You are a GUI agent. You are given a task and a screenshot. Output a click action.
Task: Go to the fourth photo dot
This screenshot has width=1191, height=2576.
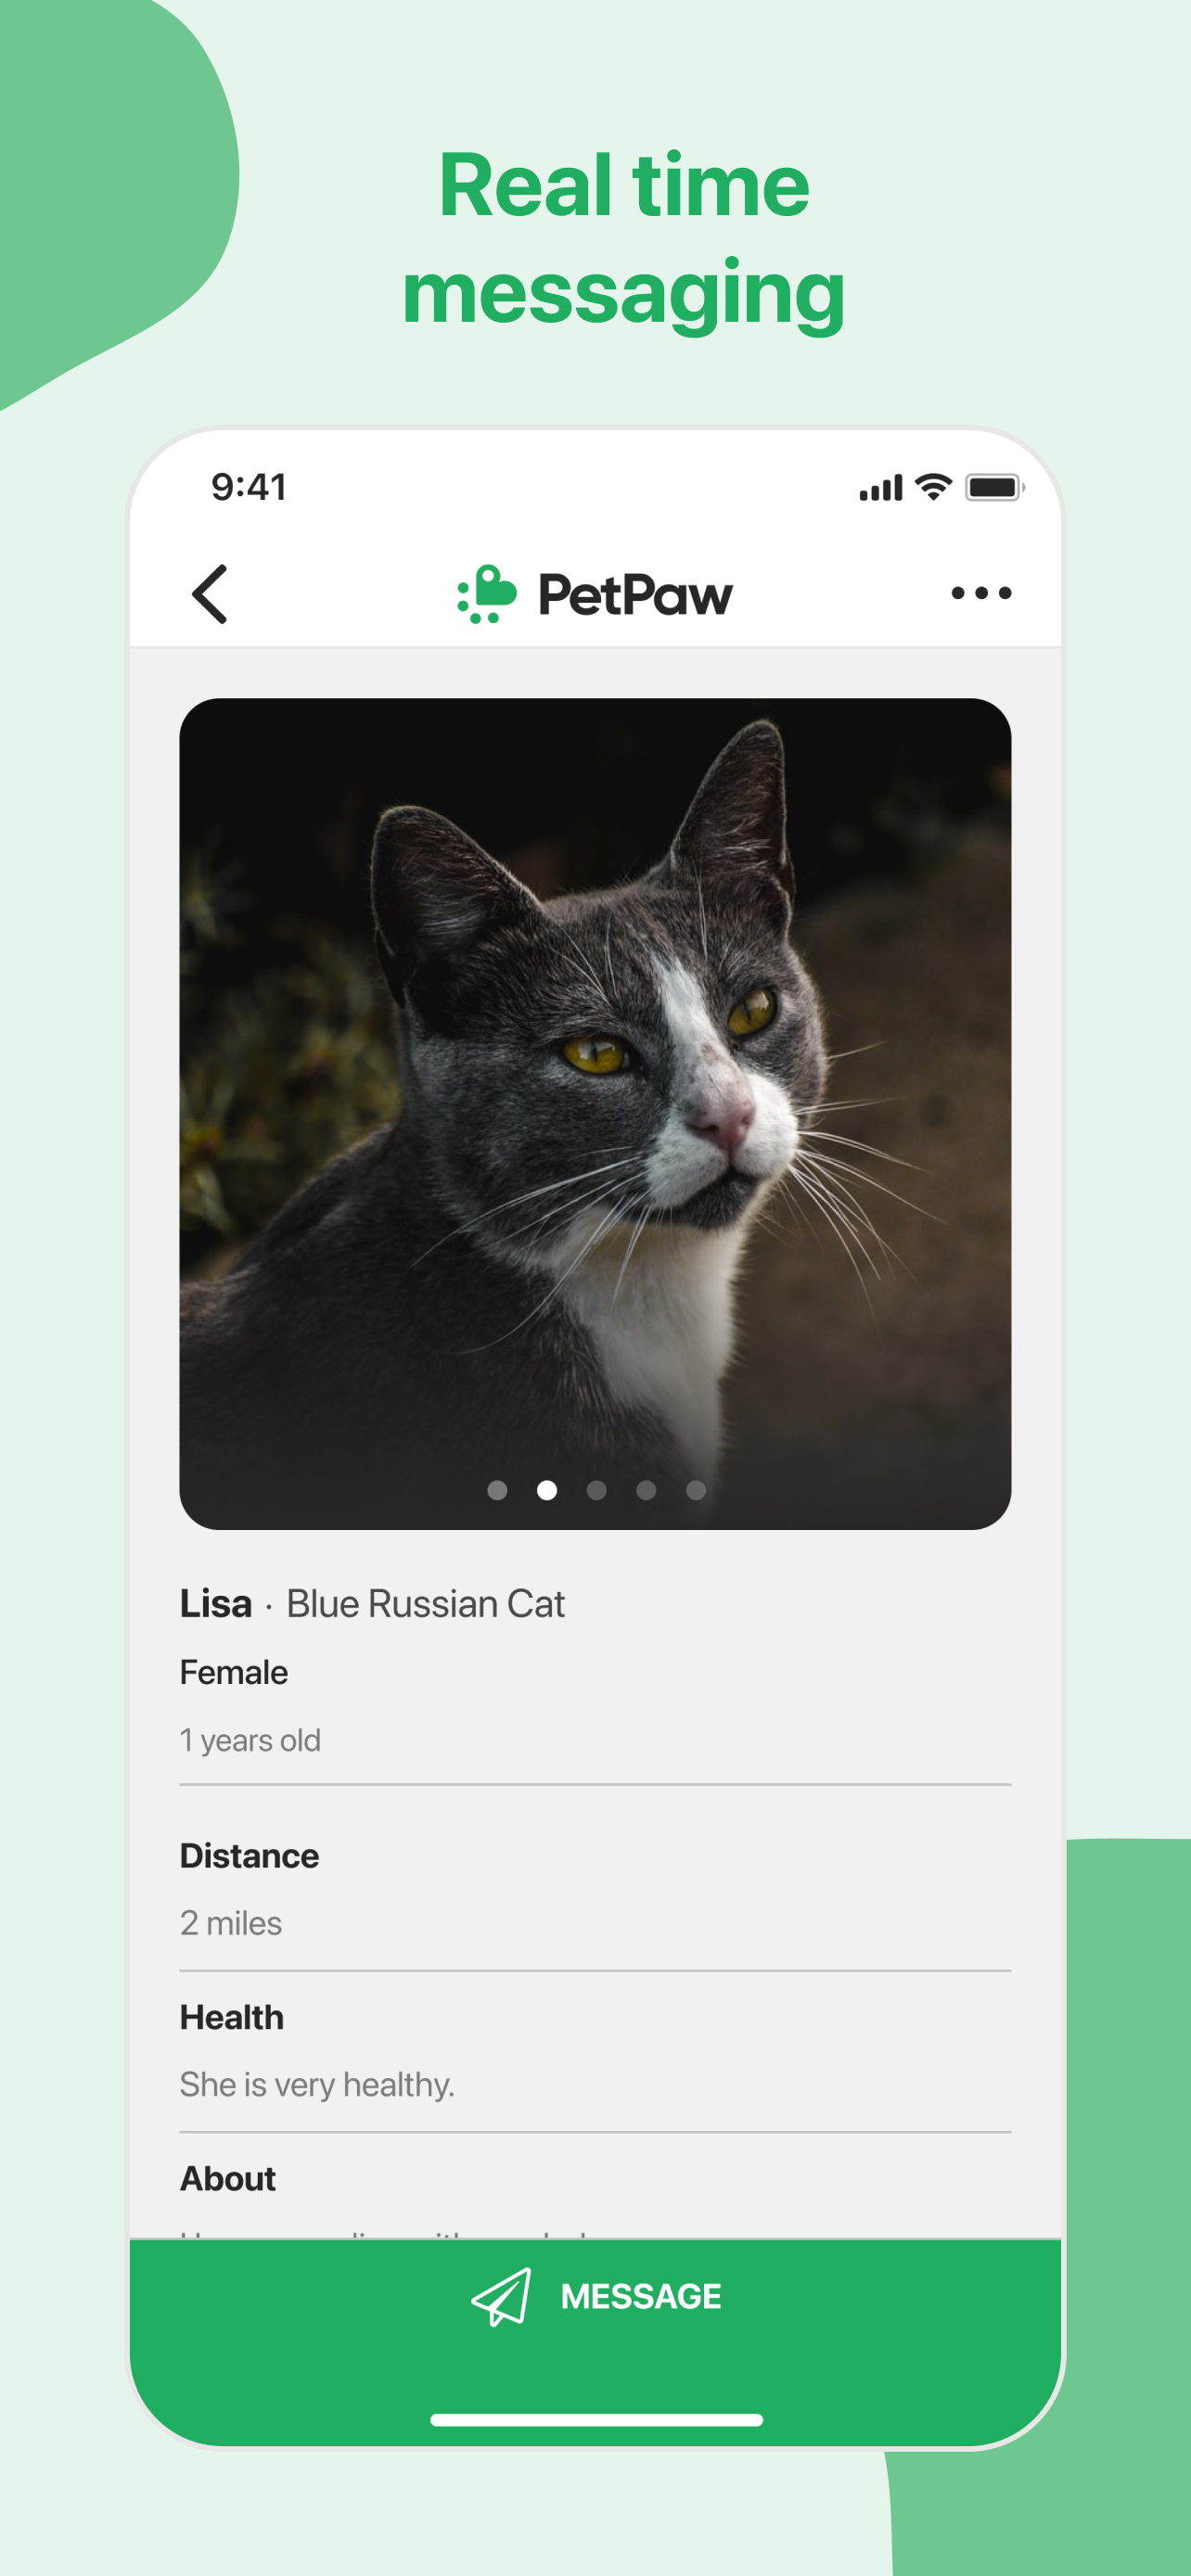646,1491
